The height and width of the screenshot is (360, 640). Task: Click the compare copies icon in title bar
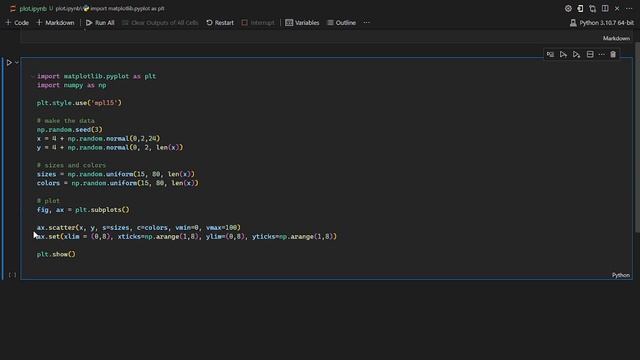pos(592,8)
